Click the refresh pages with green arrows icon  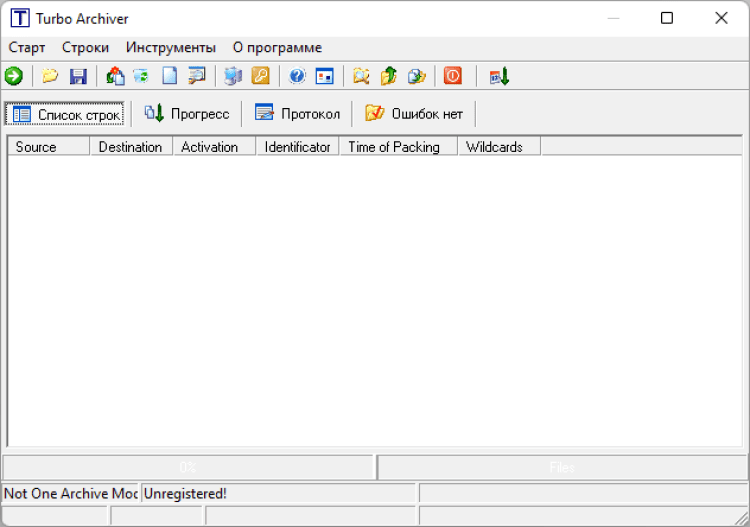pos(142,76)
